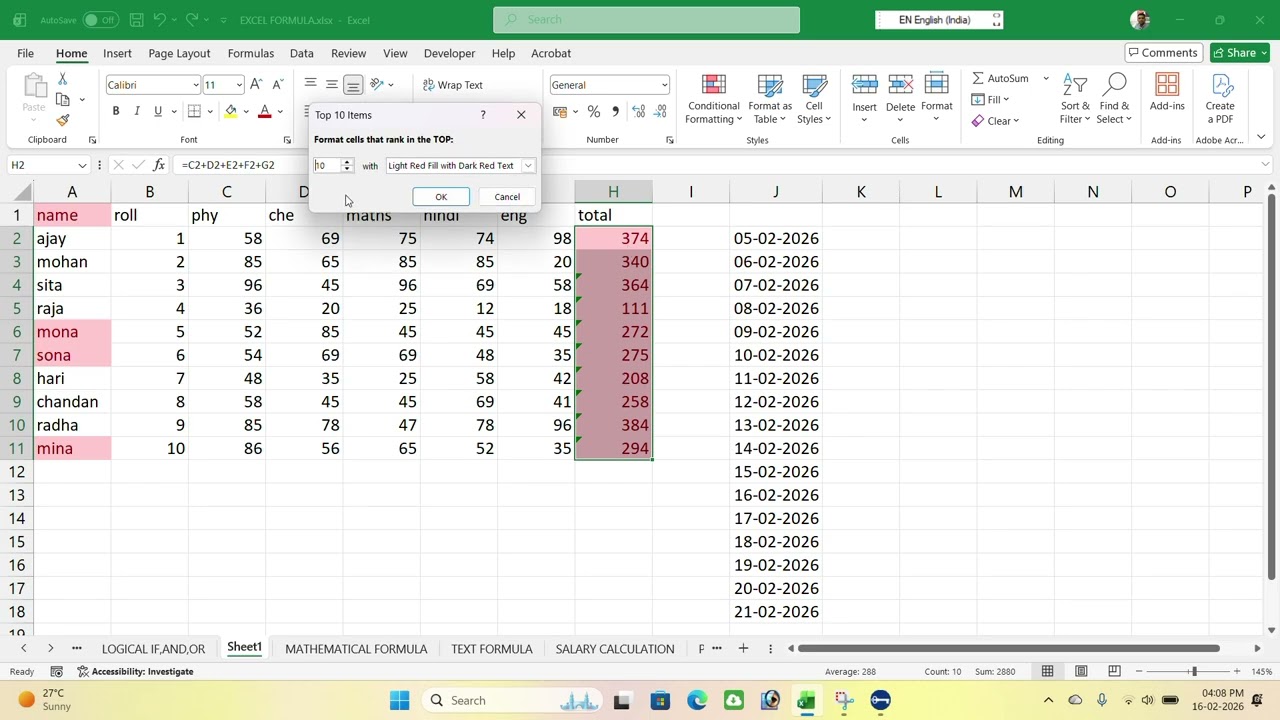This screenshot has width=1280, height=720.
Task: Click the Orientation text-angle icon
Action: tap(376, 85)
